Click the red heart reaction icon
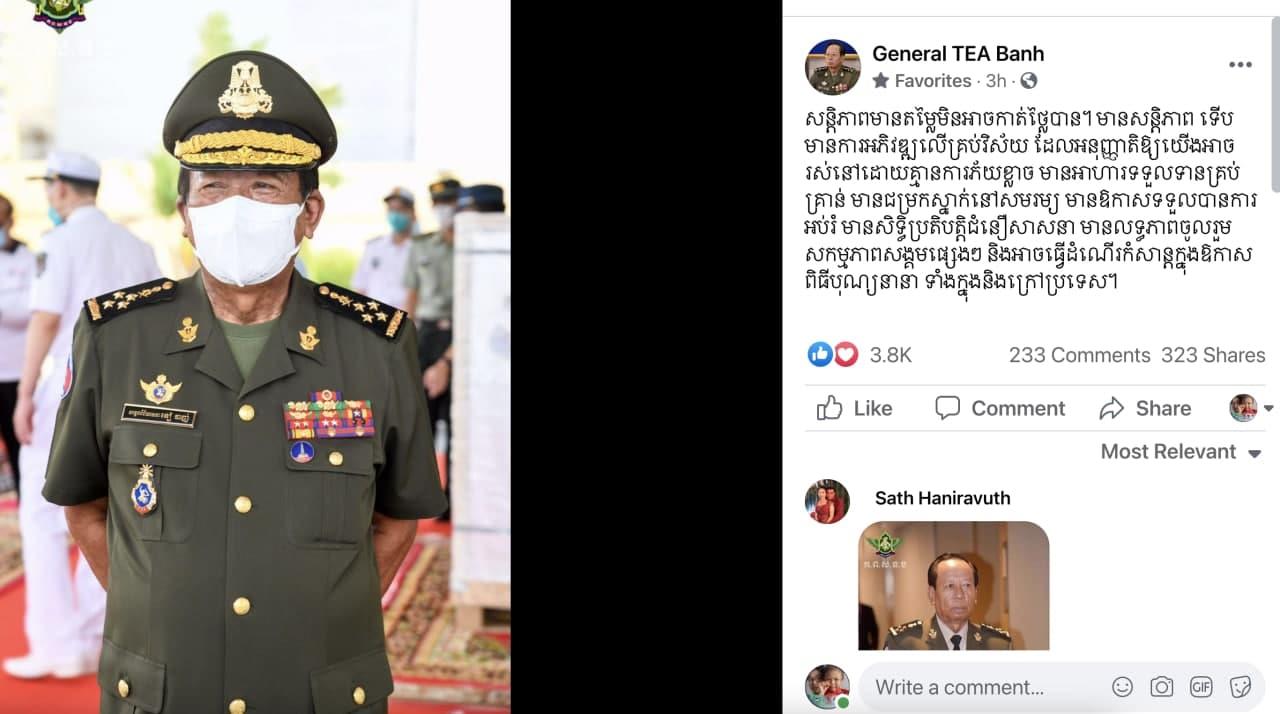This screenshot has width=1280, height=714. (846, 354)
